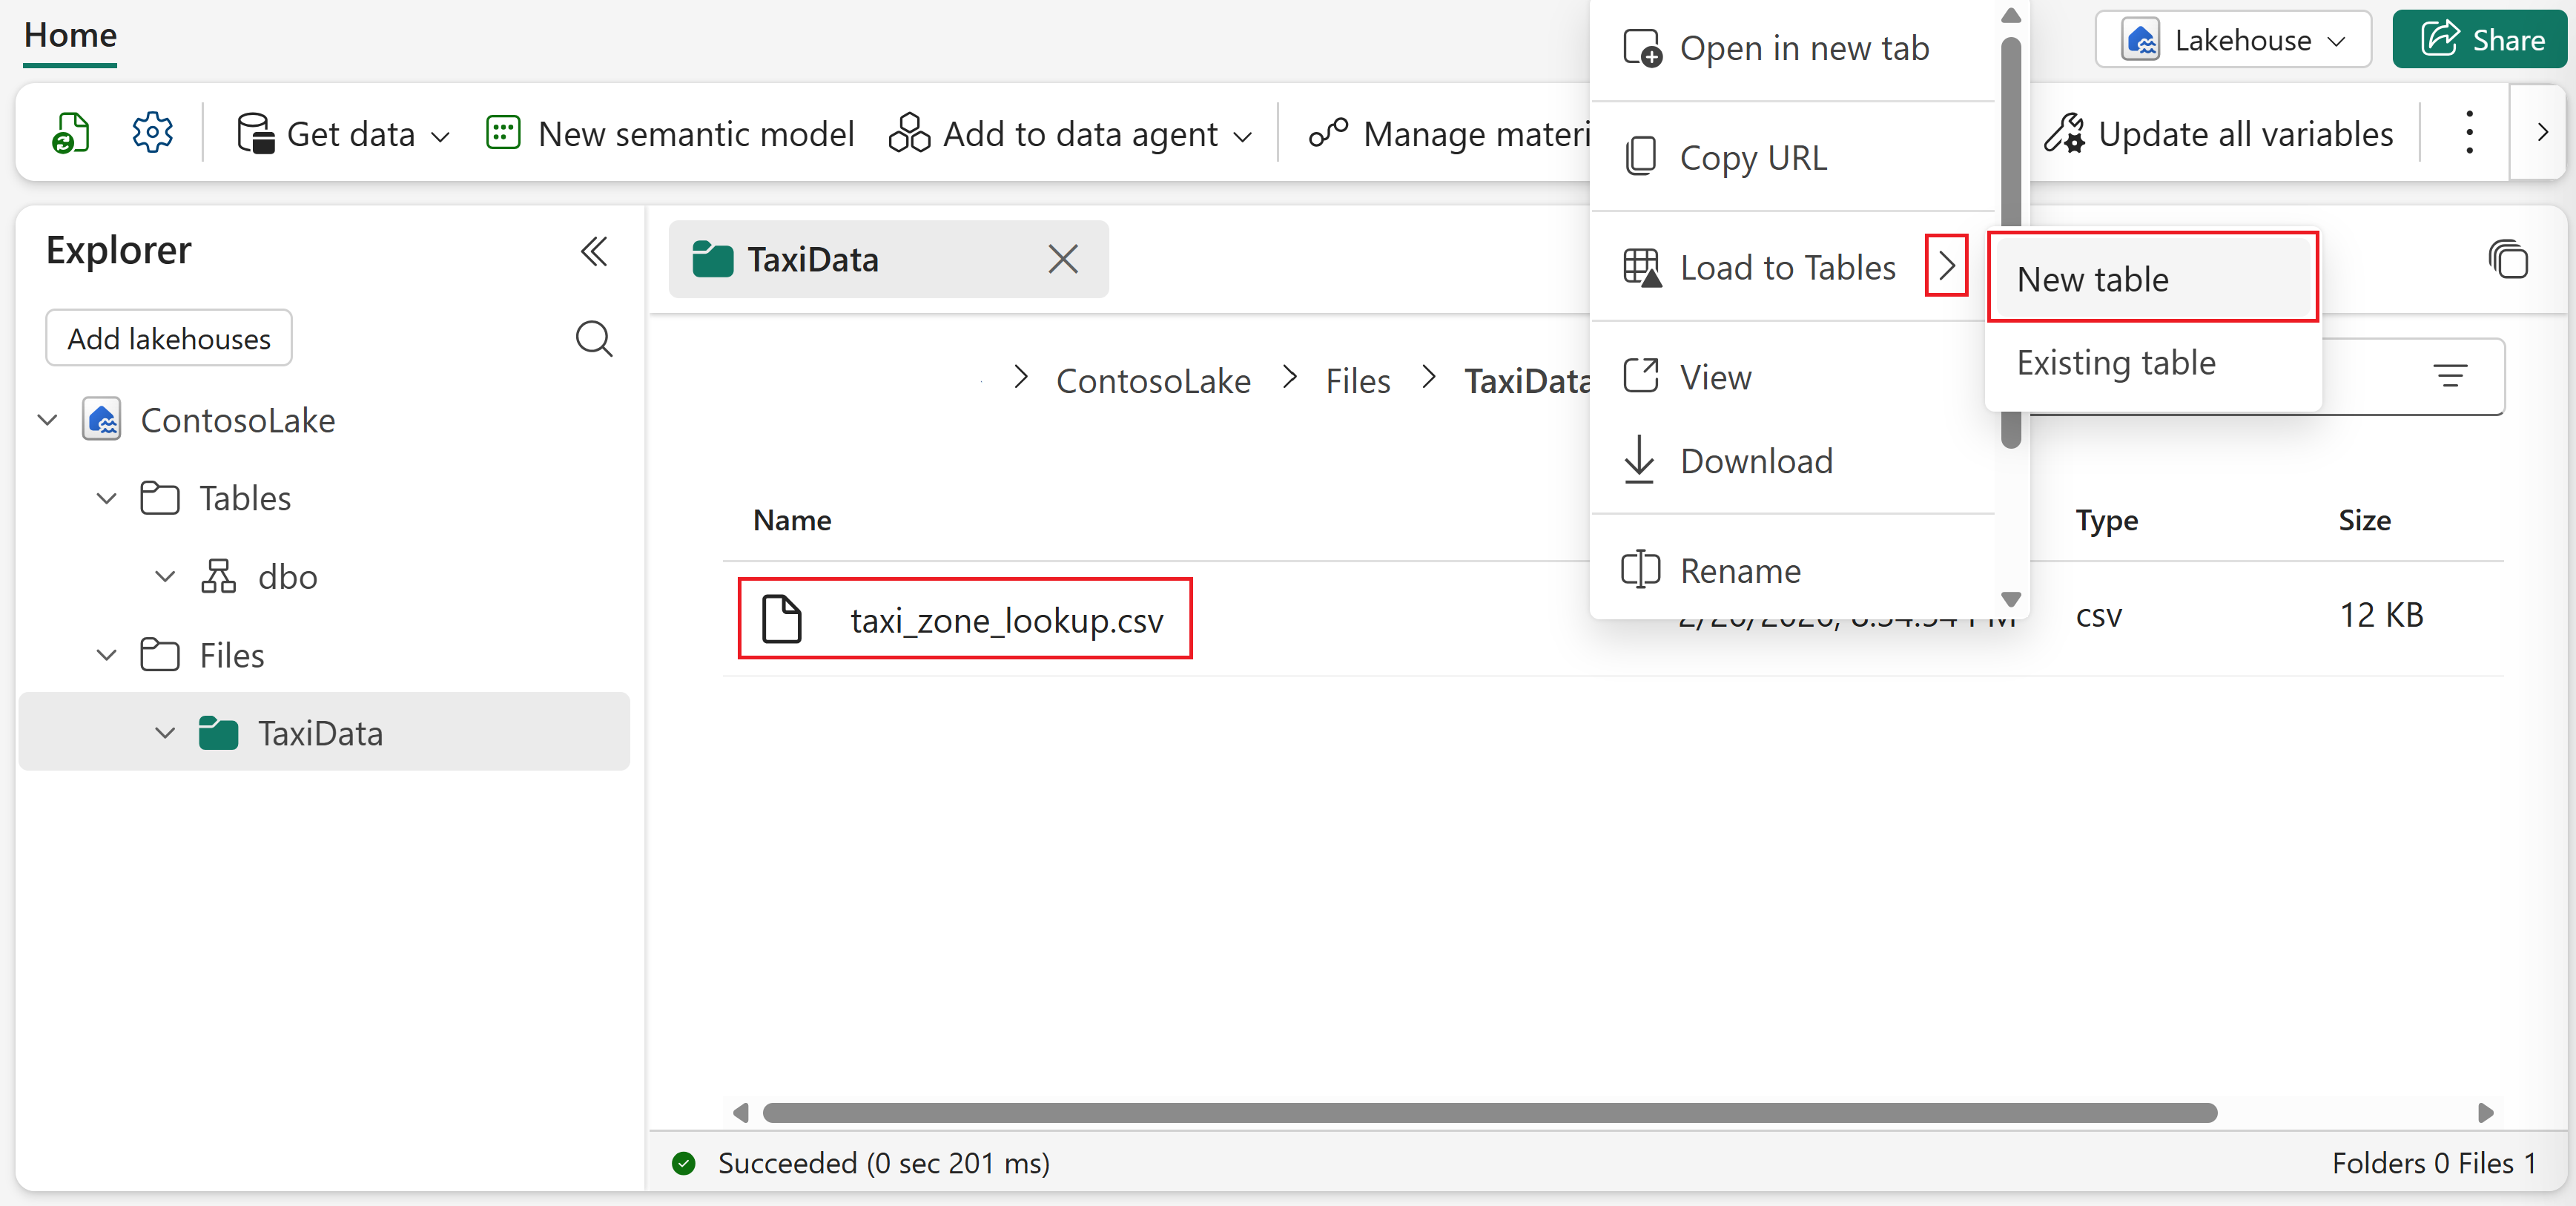Choose View from the context menu
2576x1206 pixels.
coord(1792,377)
